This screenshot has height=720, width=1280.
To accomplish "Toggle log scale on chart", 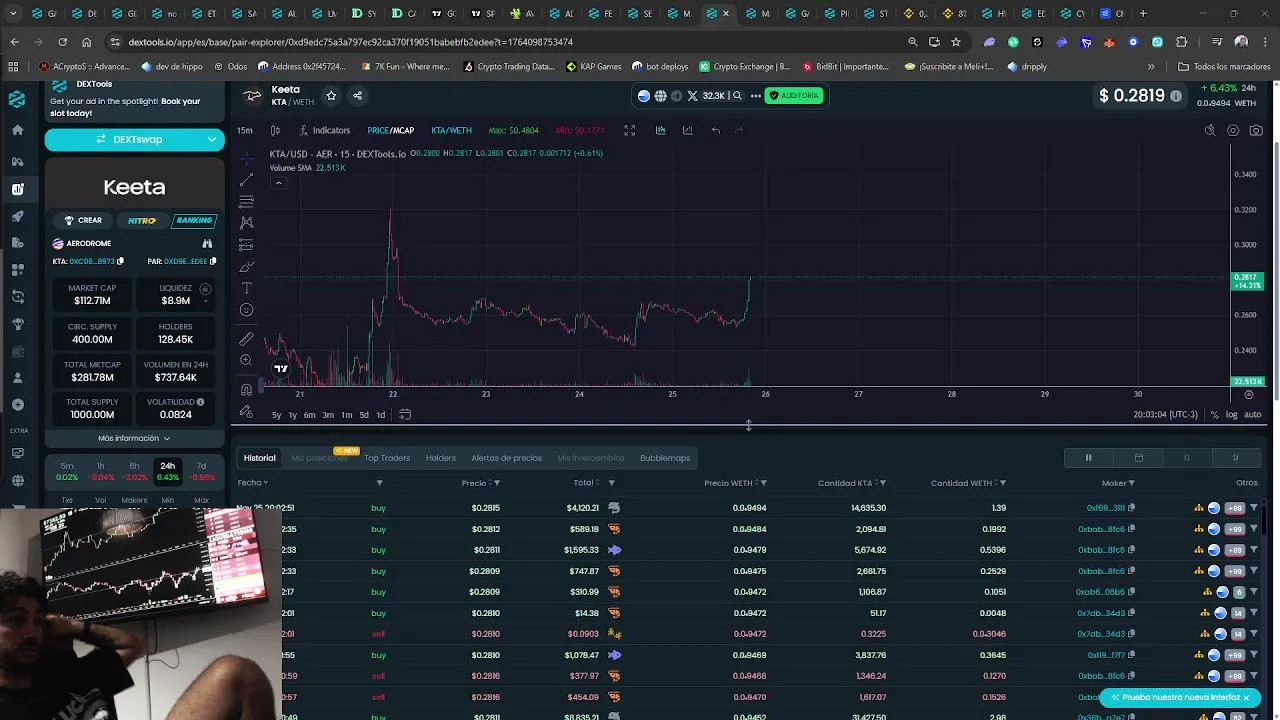I will [x=1231, y=415].
